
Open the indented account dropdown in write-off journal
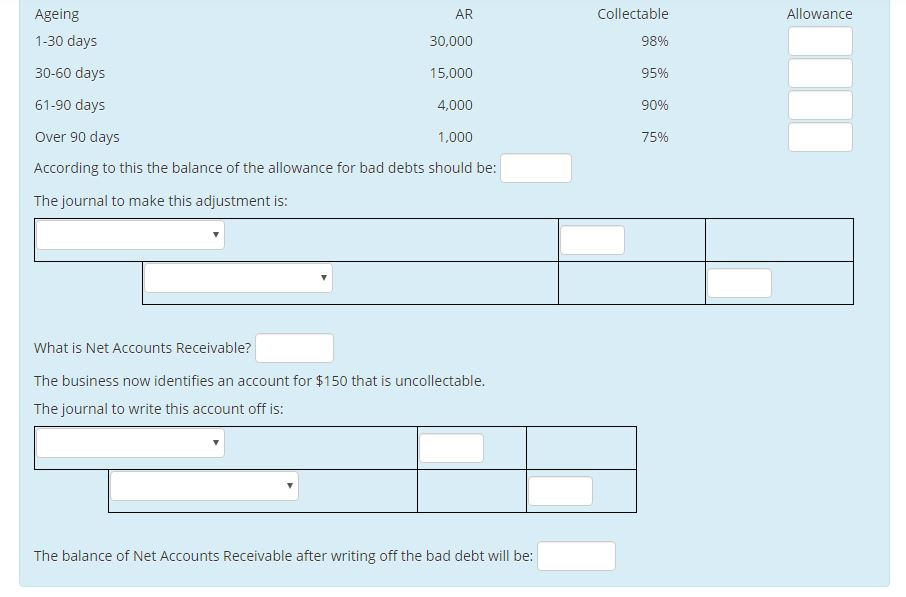[x=204, y=485]
